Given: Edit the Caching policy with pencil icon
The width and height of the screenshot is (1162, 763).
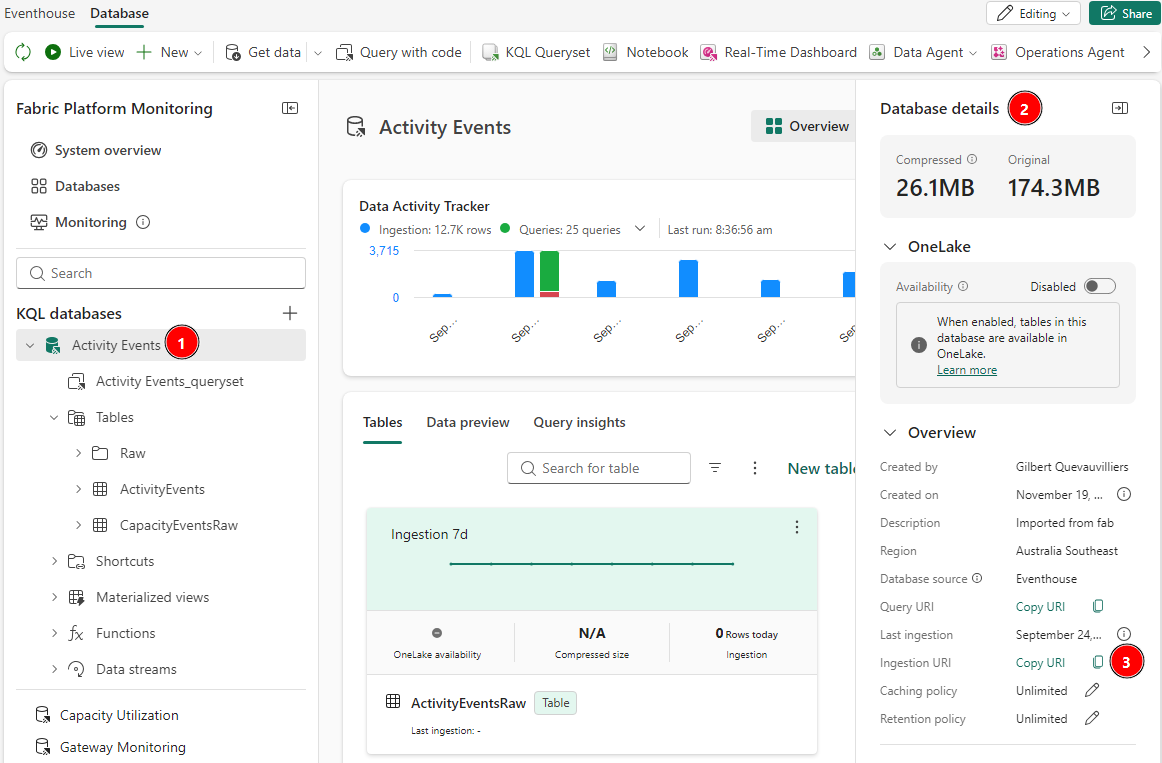Looking at the screenshot, I should coord(1092,690).
